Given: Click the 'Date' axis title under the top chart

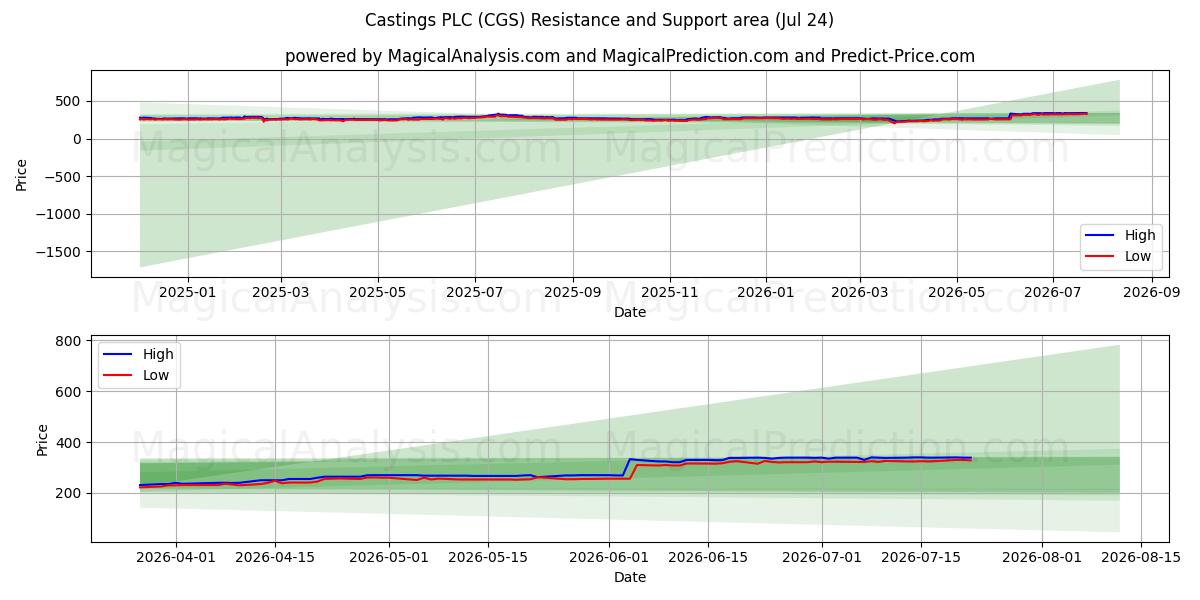Looking at the screenshot, I should coord(630,312).
